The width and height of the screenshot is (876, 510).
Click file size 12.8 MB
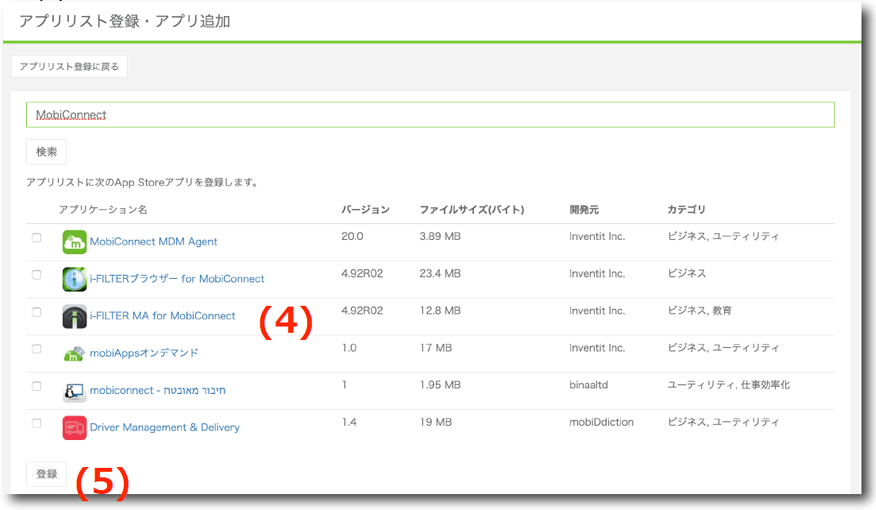(x=440, y=311)
